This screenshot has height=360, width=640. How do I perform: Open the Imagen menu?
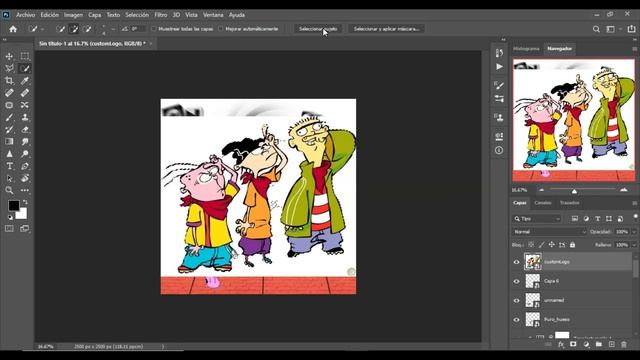(73, 15)
